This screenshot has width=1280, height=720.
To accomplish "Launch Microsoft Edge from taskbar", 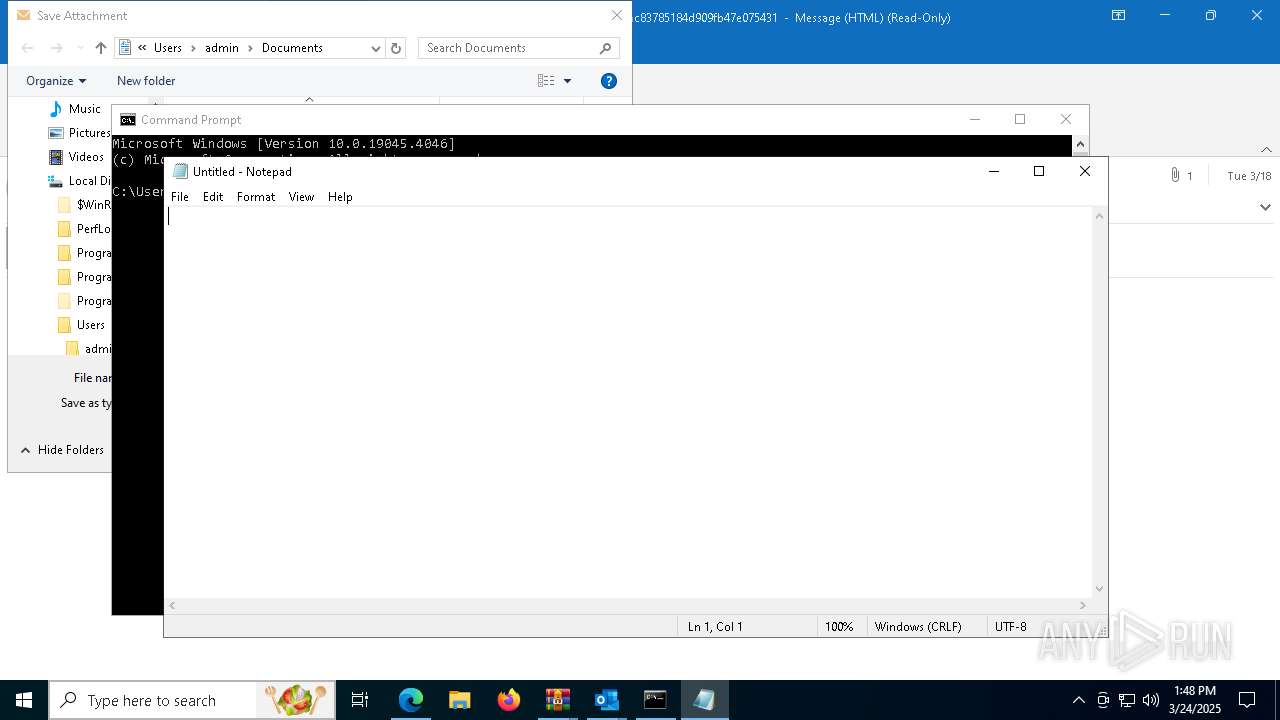I will pyautogui.click(x=411, y=700).
